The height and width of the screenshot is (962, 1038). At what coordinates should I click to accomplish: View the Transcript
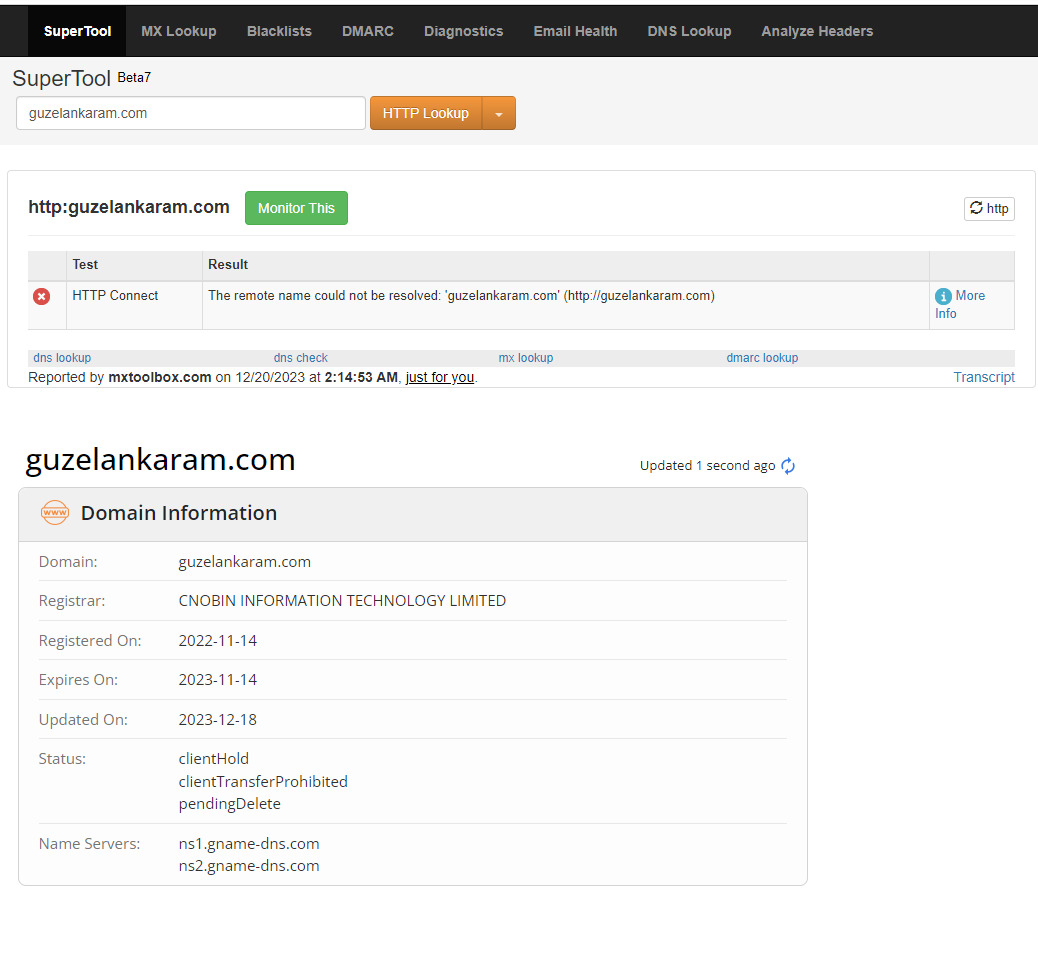tap(984, 377)
